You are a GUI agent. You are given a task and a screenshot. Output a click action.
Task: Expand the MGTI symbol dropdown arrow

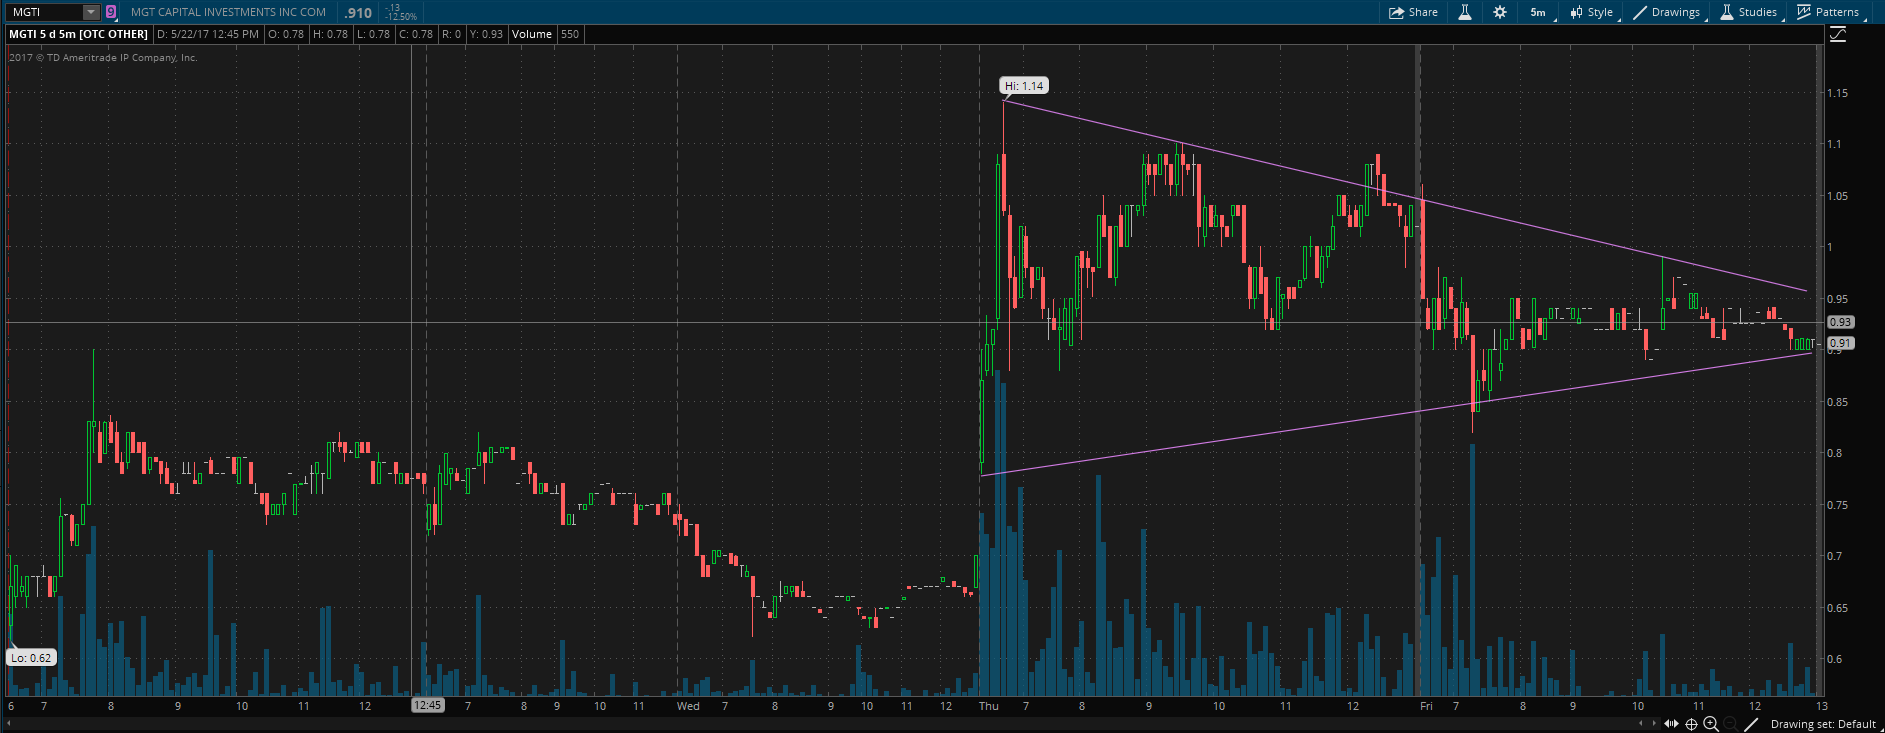(91, 12)
